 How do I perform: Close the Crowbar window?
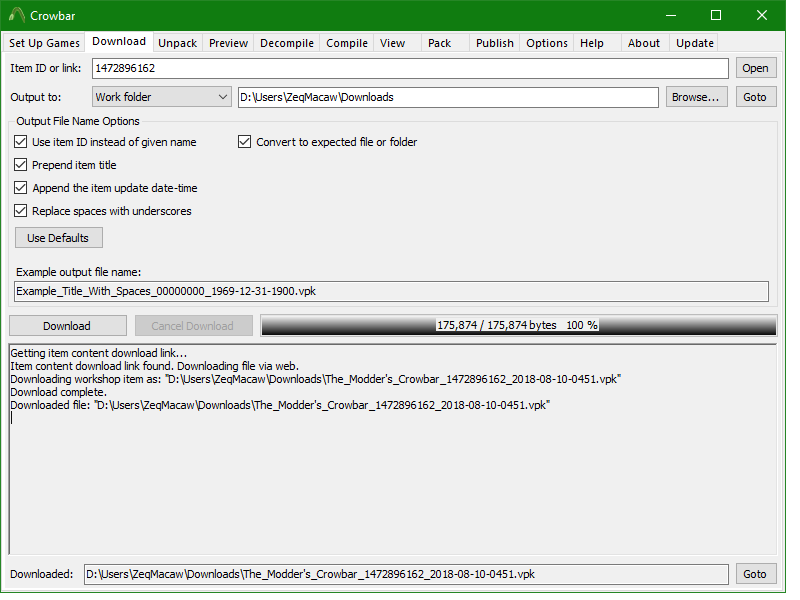click(762, 15)
